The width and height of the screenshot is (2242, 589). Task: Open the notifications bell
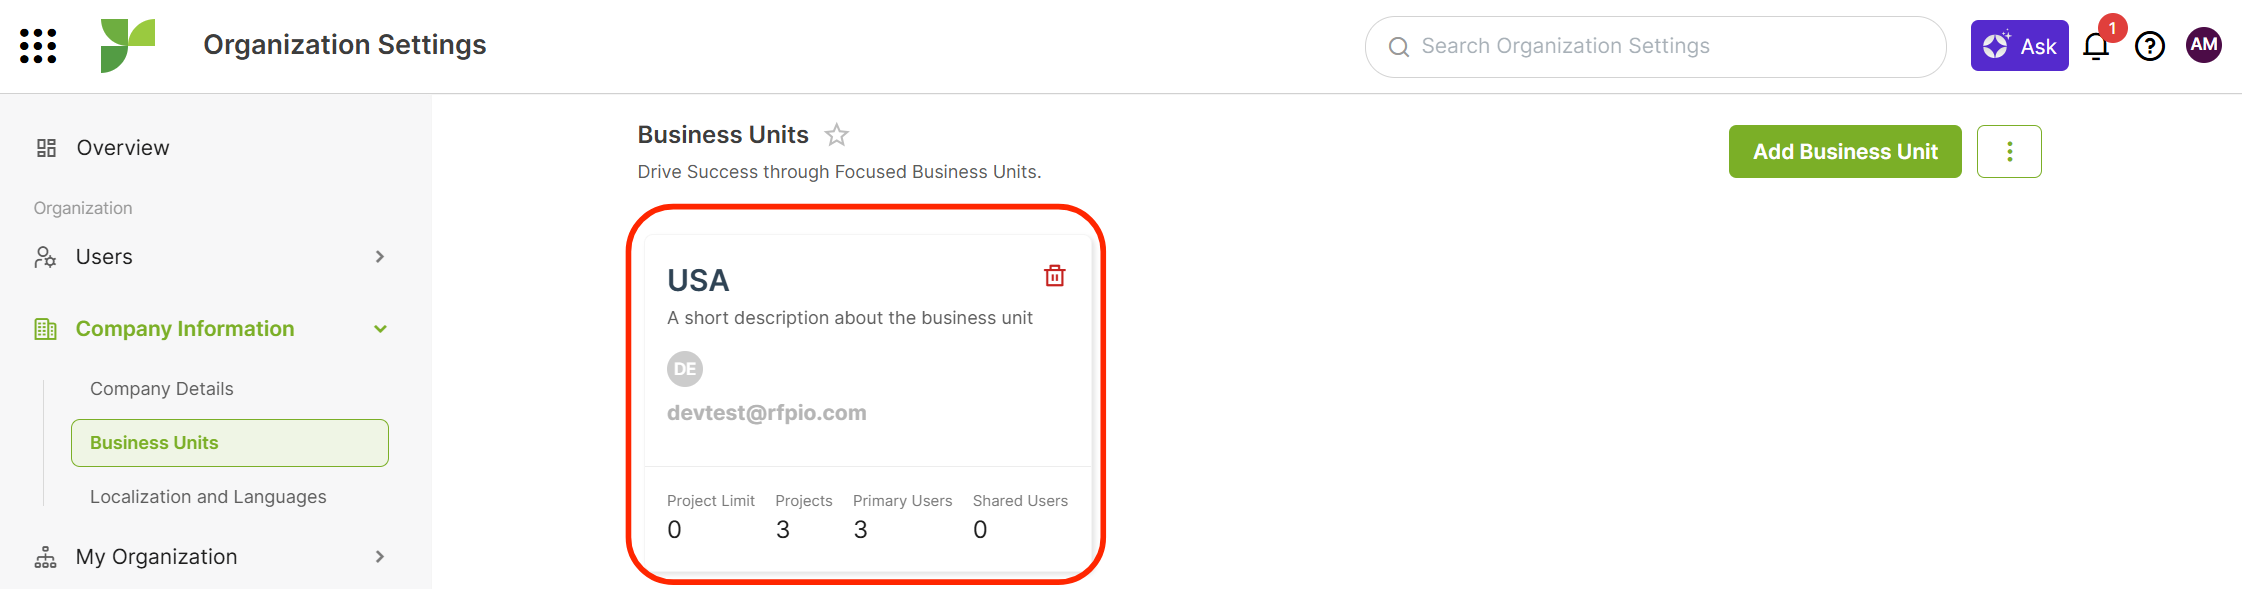(x=2096, y=46)
